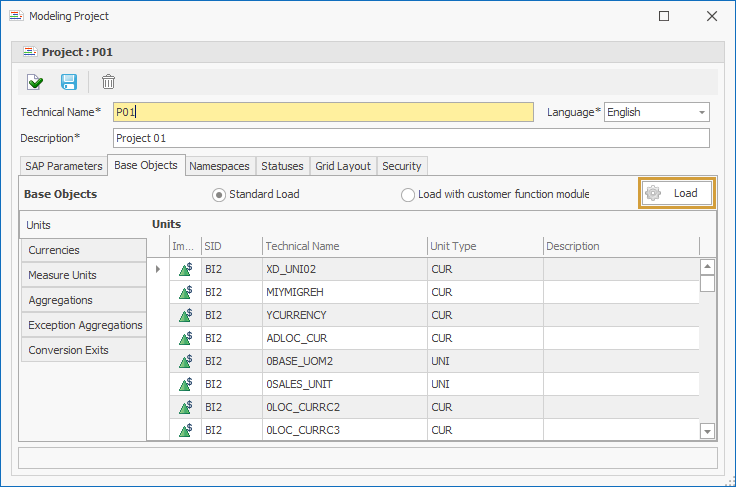This screenshot has height=487, width=736.
Task: Click the validate checkmark toolbar icon
Action: tap(35, 82)
